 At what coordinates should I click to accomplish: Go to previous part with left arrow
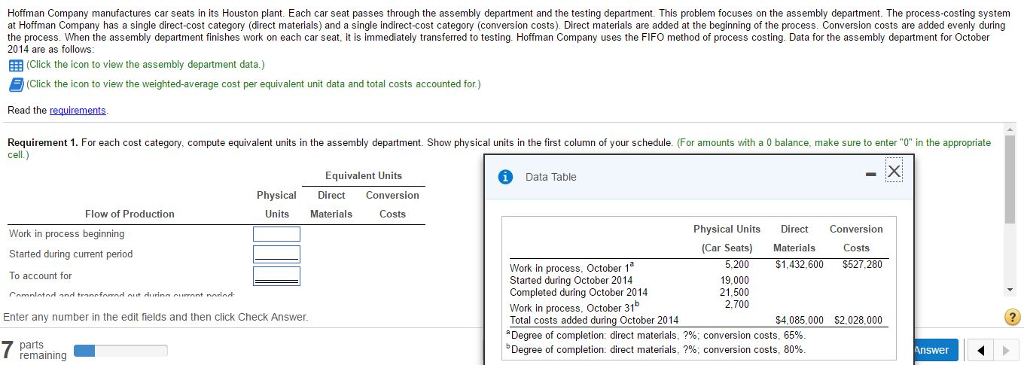coord(981,351)
